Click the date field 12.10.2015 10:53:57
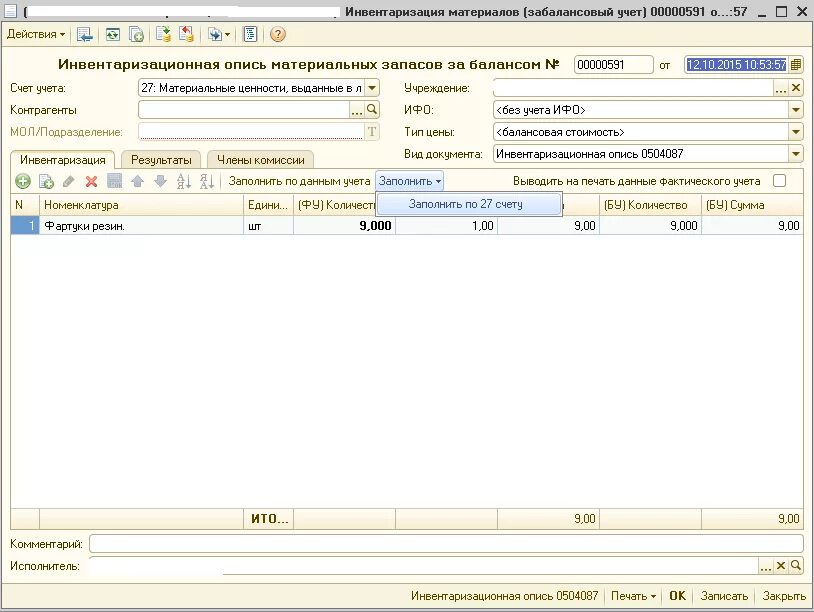Image resolution: width=814 pixels, height=612 pixels. coord(736,65)
